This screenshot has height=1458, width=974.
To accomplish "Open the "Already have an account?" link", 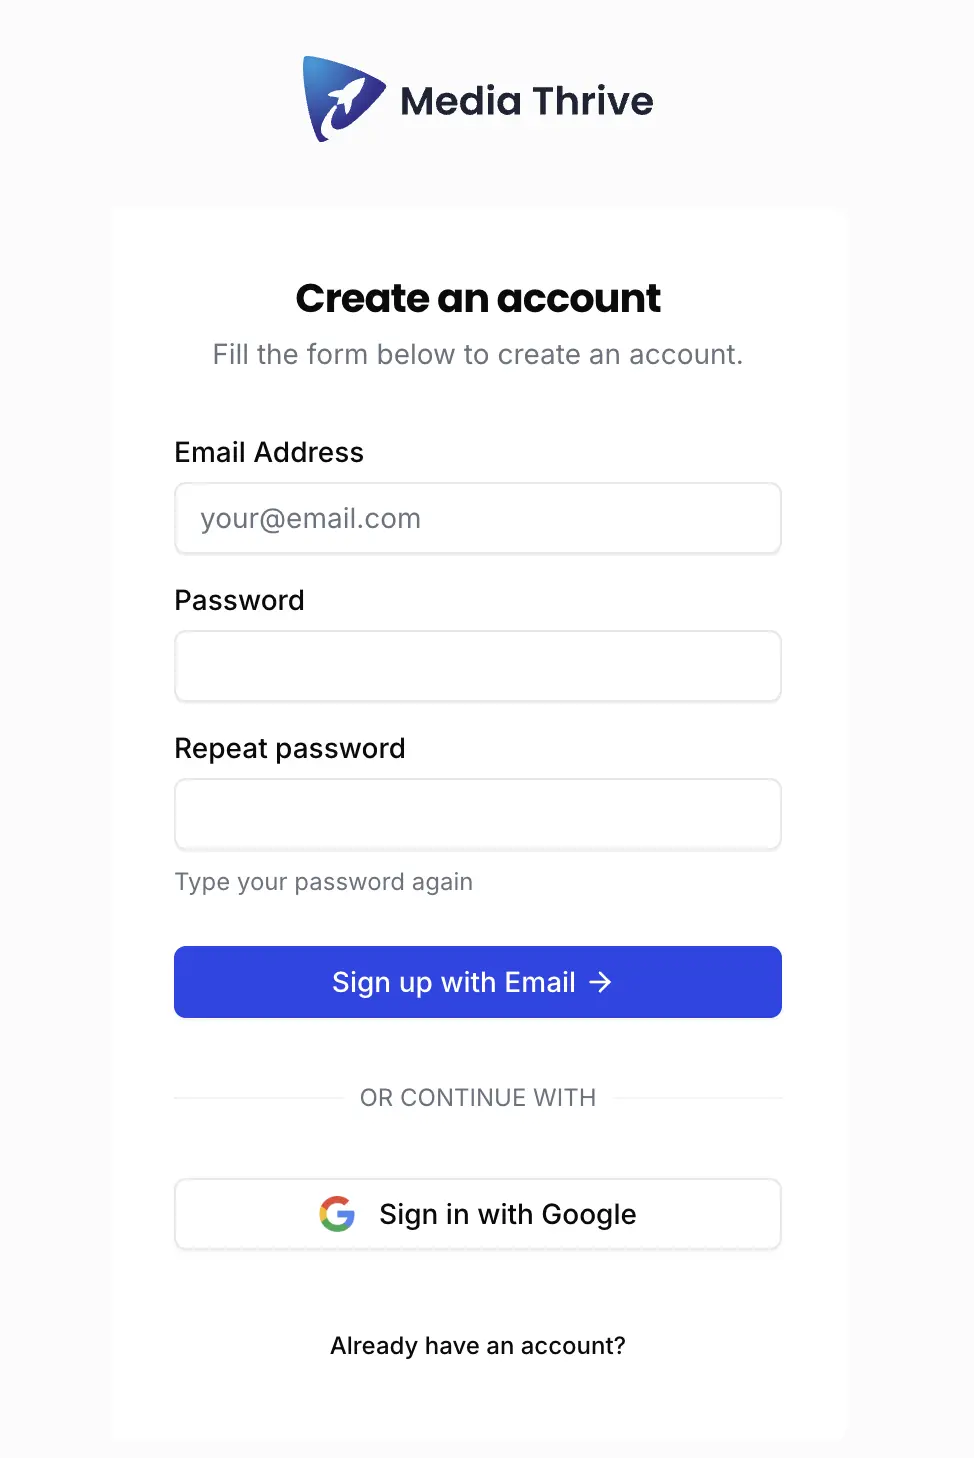I will pyautogui.click(x=478, y=1346).
